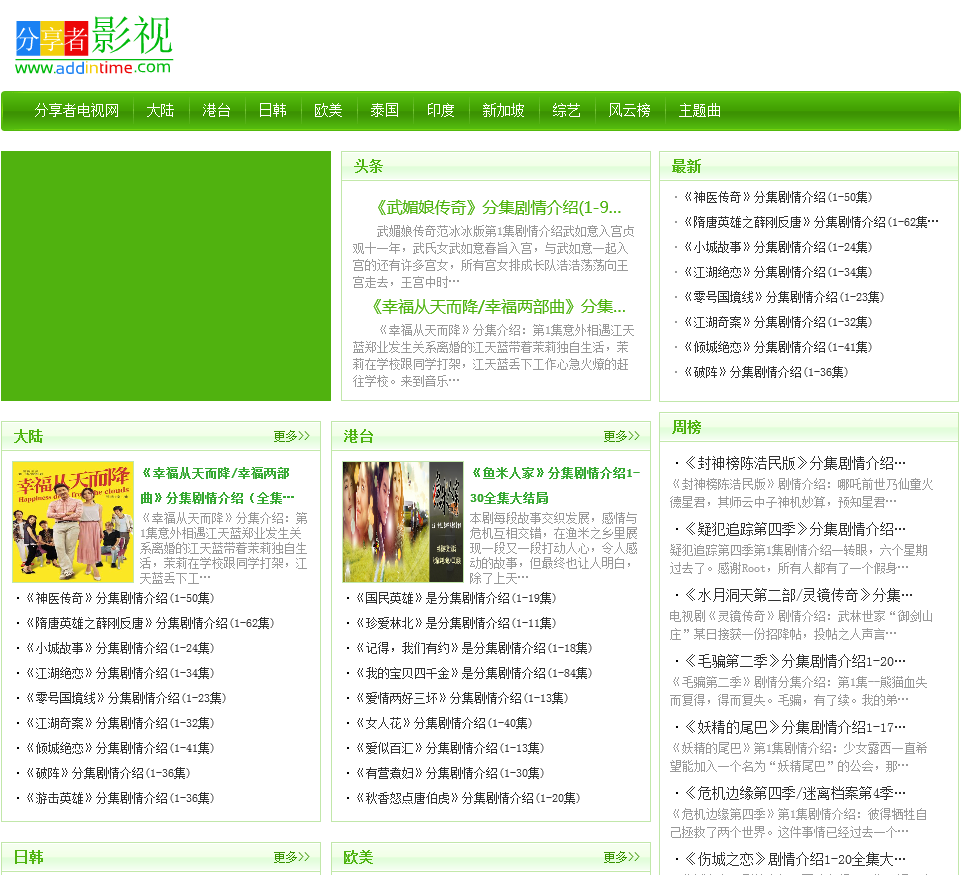Open the 主题曲 nav item

pyautogui.click(x=699, y=110)
